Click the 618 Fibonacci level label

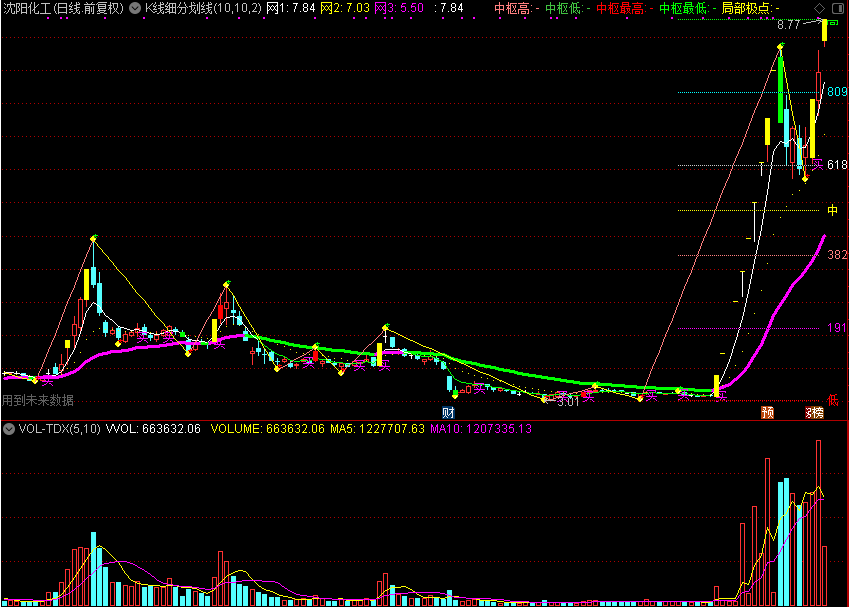[837, 165]
